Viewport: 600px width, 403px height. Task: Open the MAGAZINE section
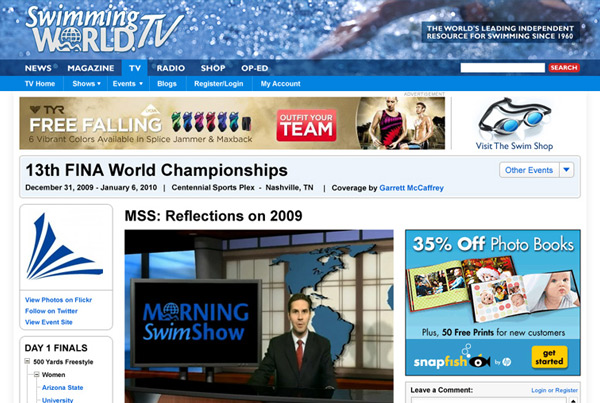tap(91, 68)
